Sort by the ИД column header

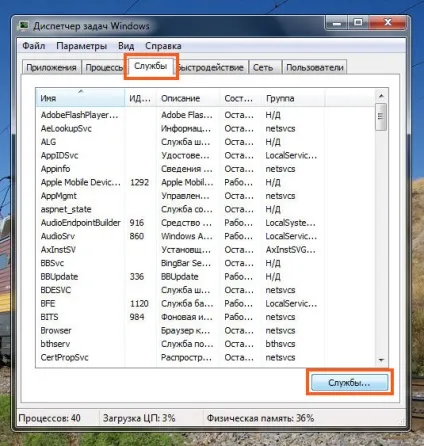click(x=140, y=98)
